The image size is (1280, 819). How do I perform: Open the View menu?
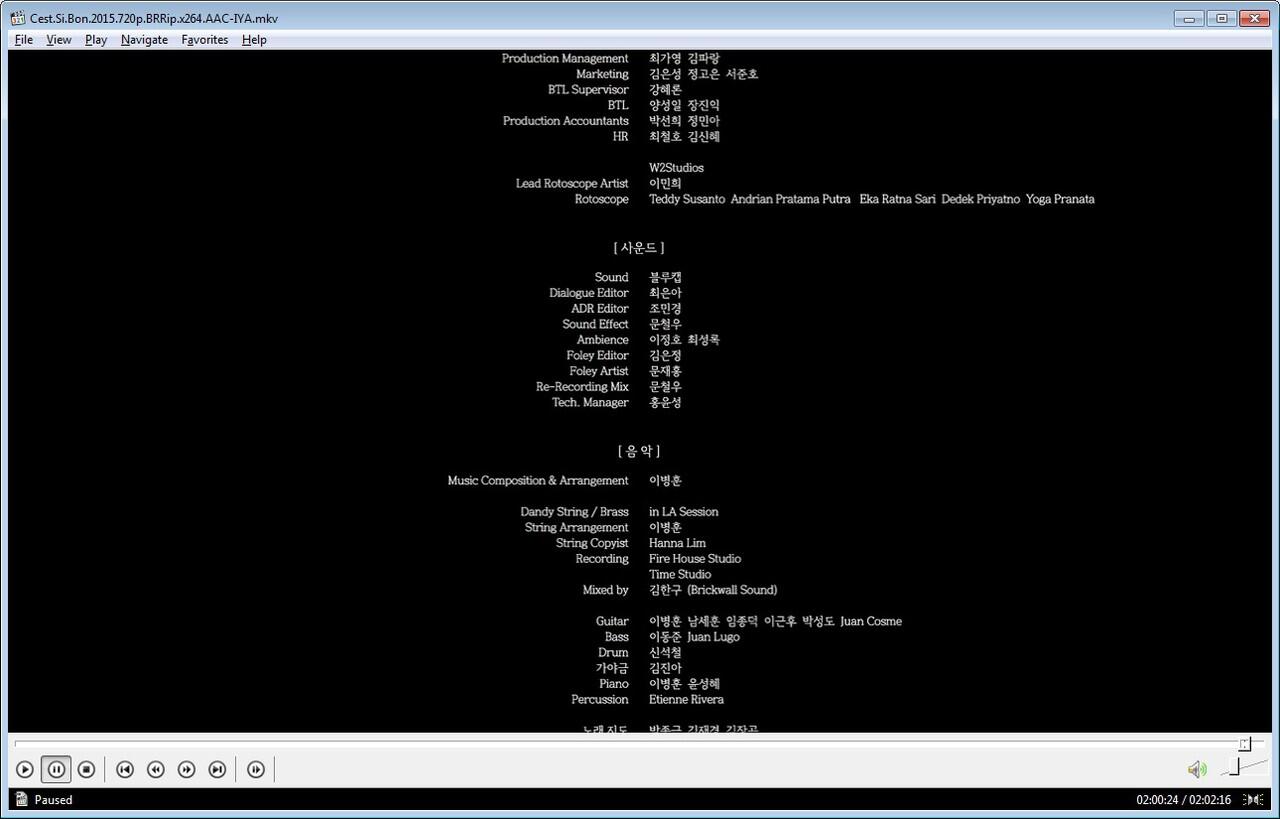click(59, 40)
